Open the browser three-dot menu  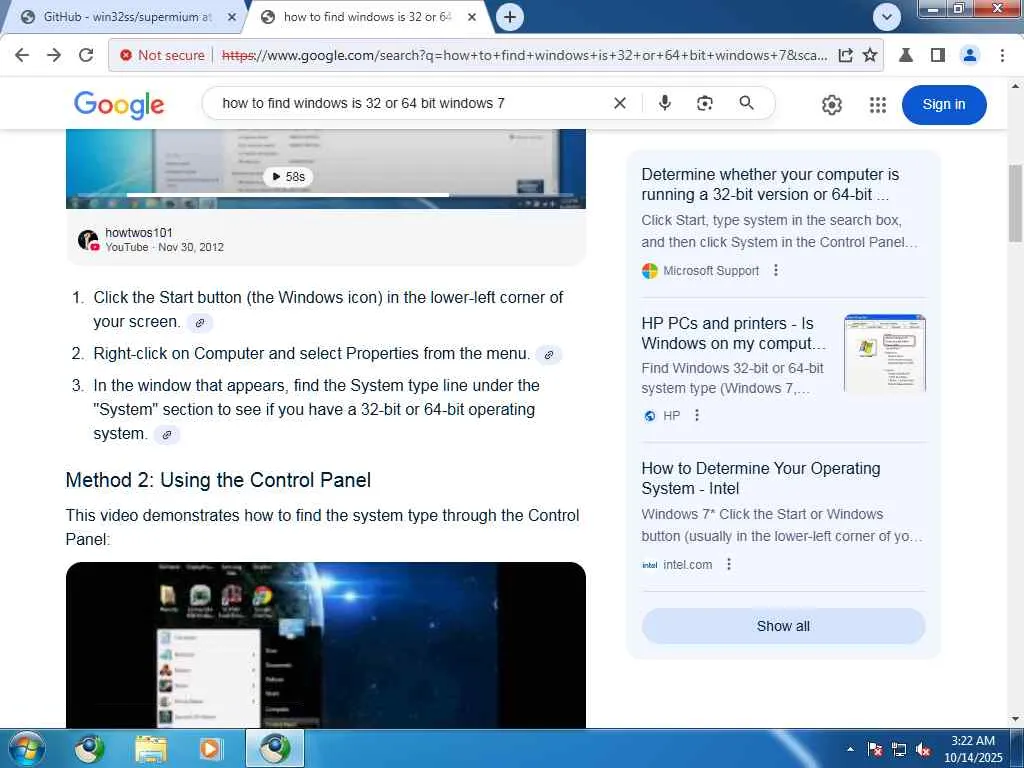click(x=1002, y=55)
